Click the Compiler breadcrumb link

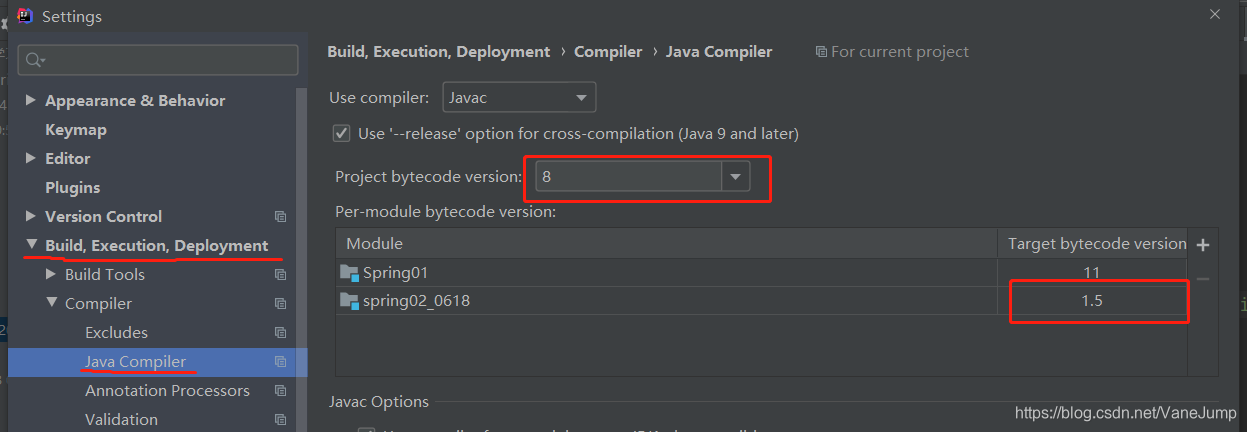608,52
